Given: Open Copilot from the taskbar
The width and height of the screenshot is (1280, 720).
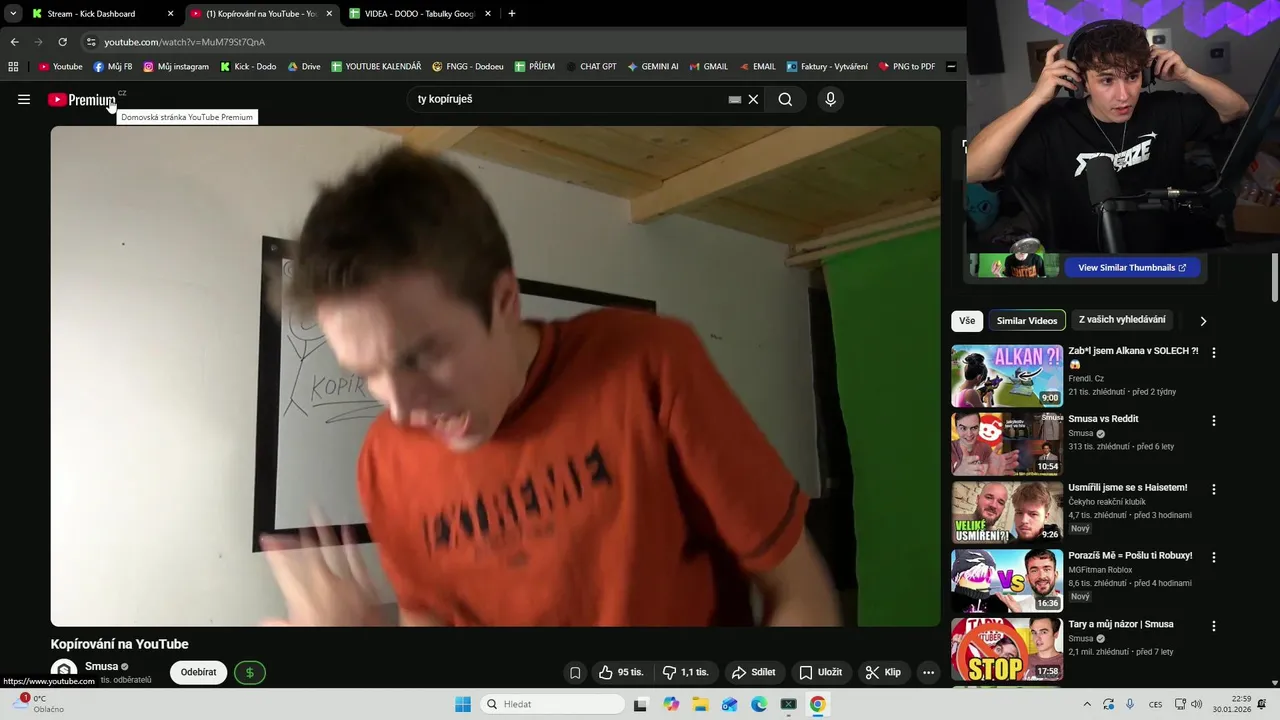Looking at the screenshot, I should tap(671, 704).
